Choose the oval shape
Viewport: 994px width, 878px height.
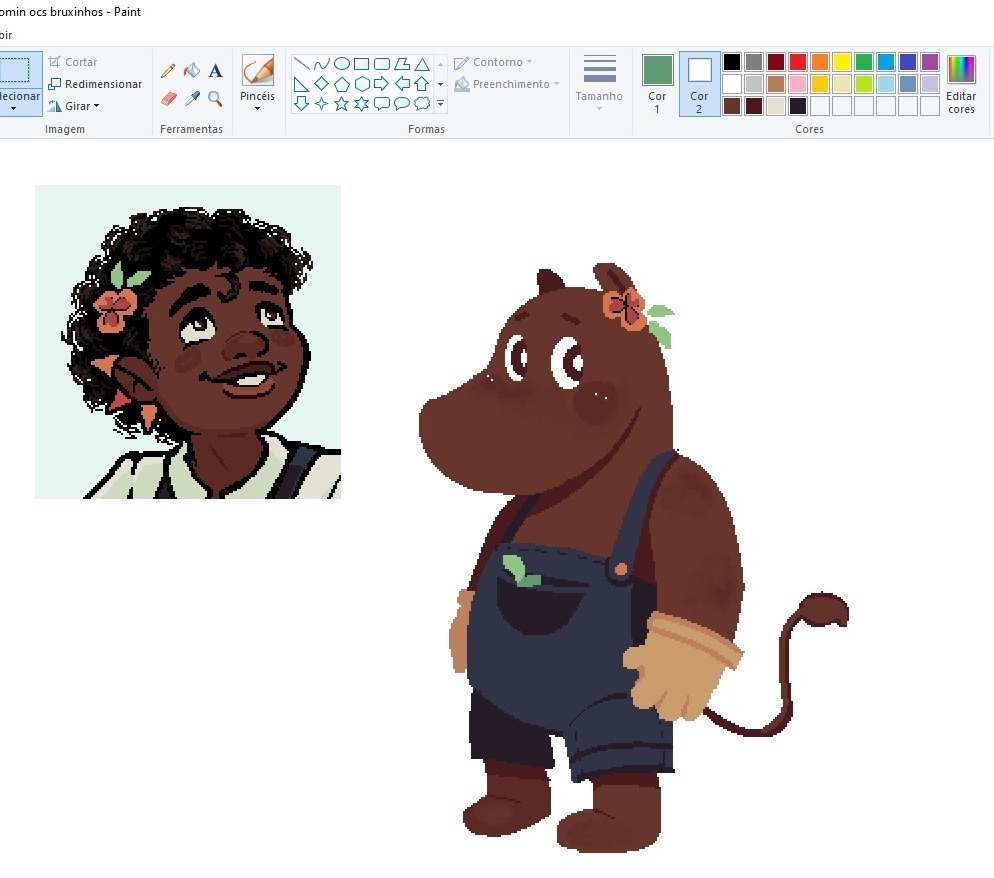[341, 64]
